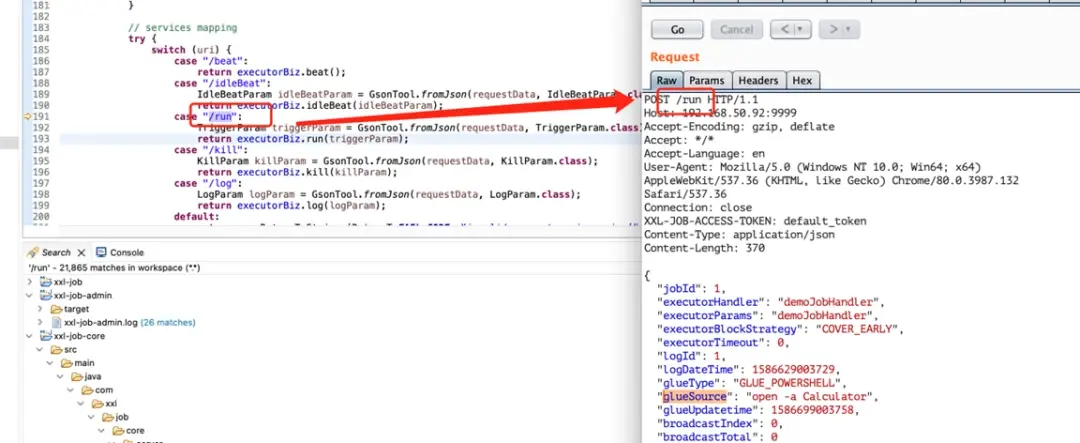The width and height of the screenshot is (1080, 443).
Task: Click the arrow marker at line 191 gutter
Action: 27,117
